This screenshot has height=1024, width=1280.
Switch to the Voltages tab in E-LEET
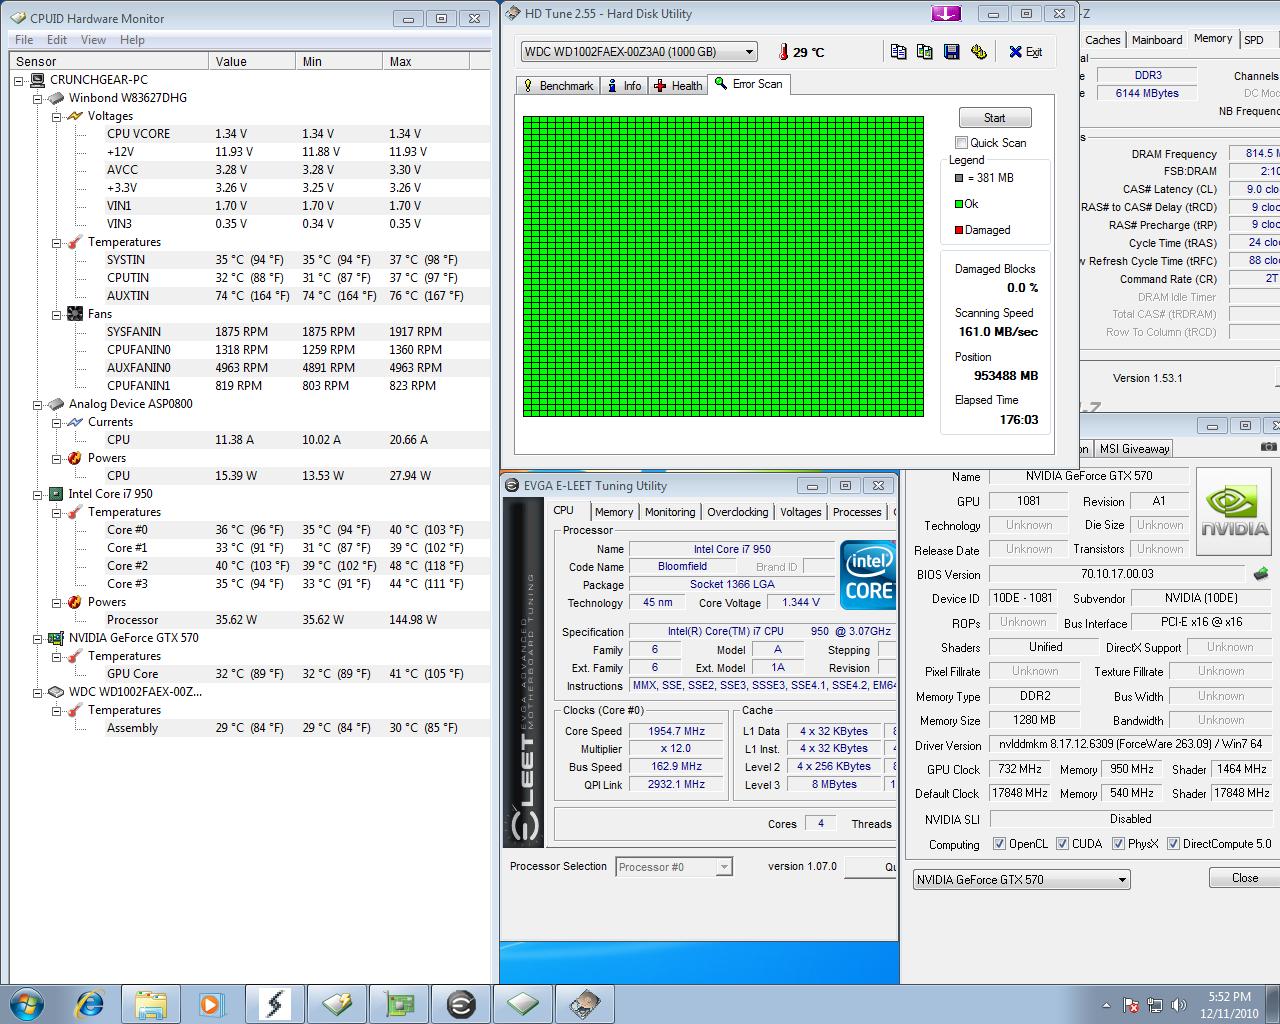point(800,512)
